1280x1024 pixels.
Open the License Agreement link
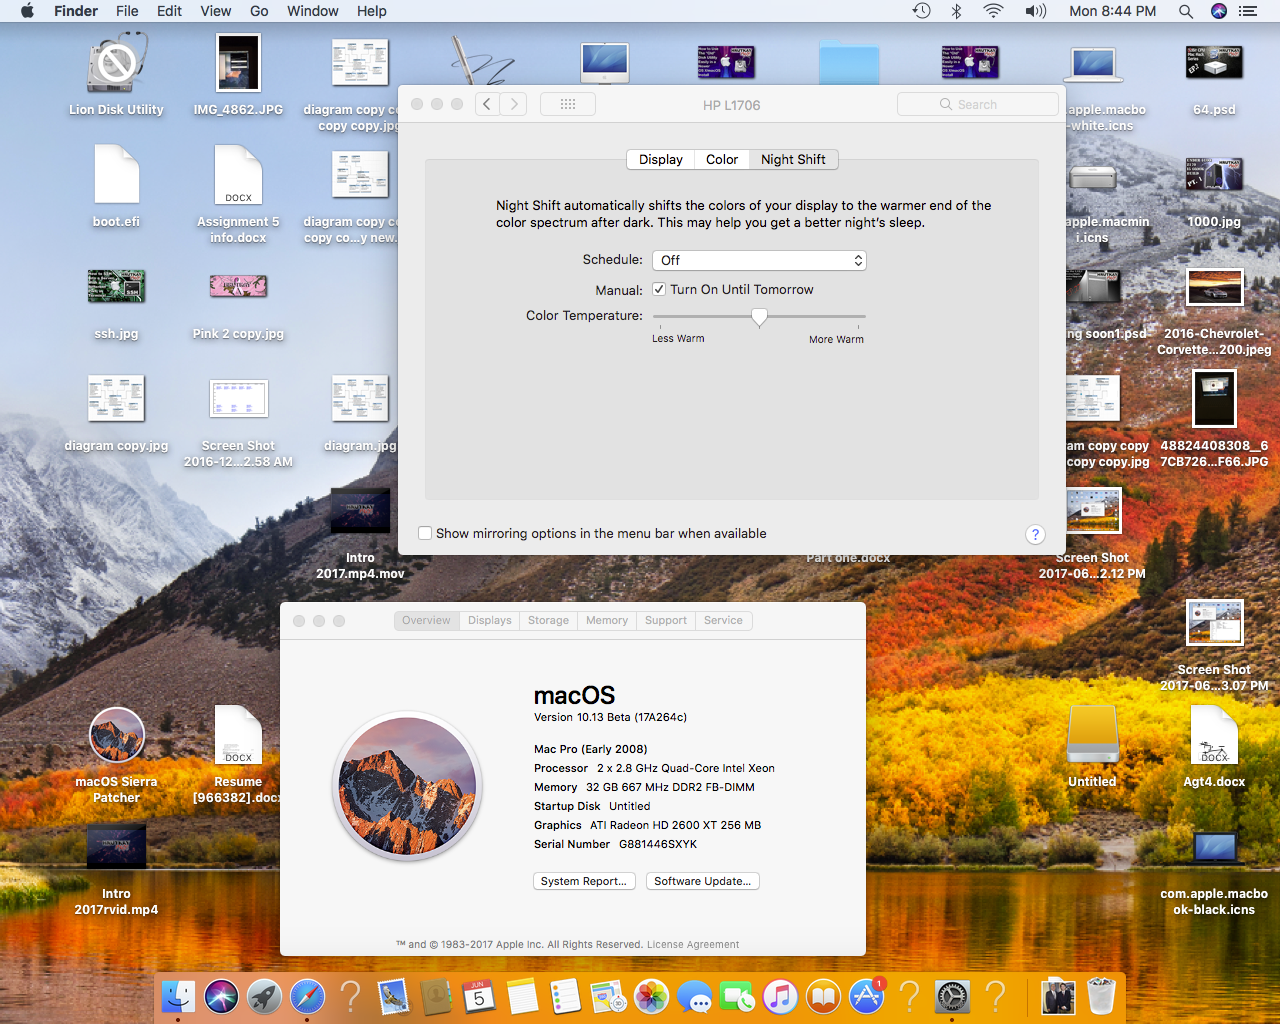click(x=693, y=944)
